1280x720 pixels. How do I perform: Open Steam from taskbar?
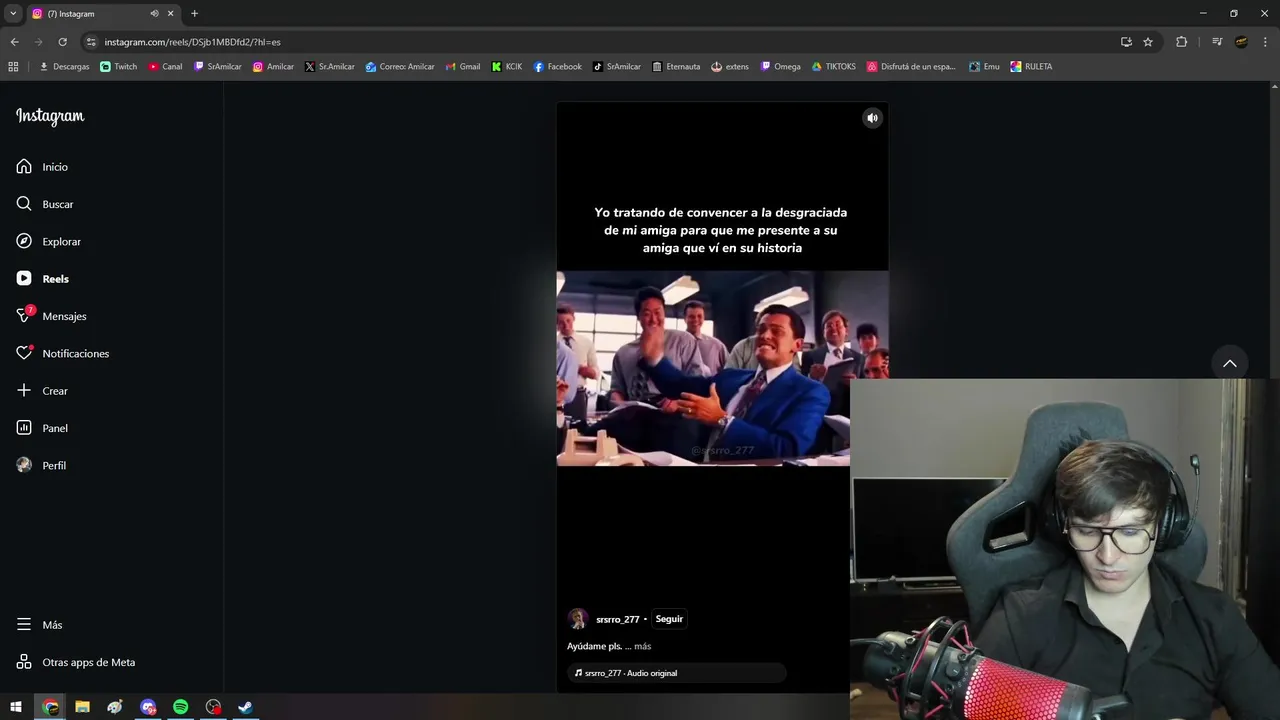tap(245, 707)
